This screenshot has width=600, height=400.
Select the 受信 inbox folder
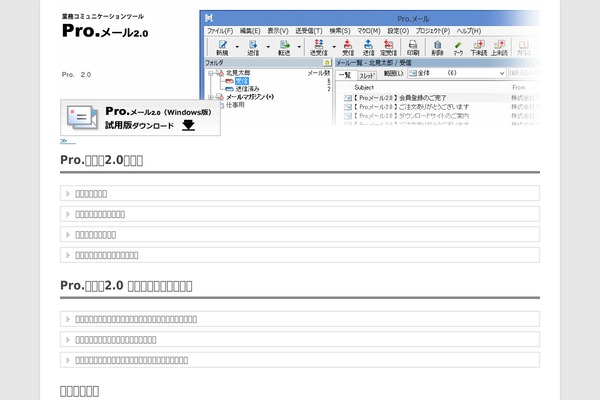point(241,81)
